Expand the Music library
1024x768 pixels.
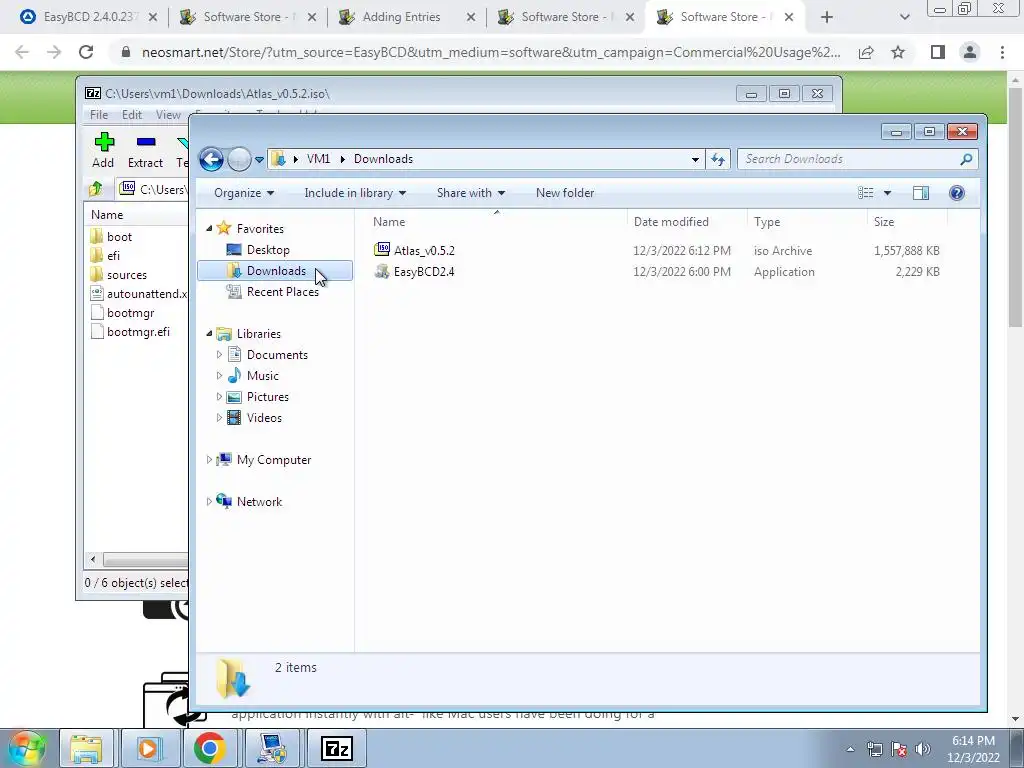click(219, 376)
